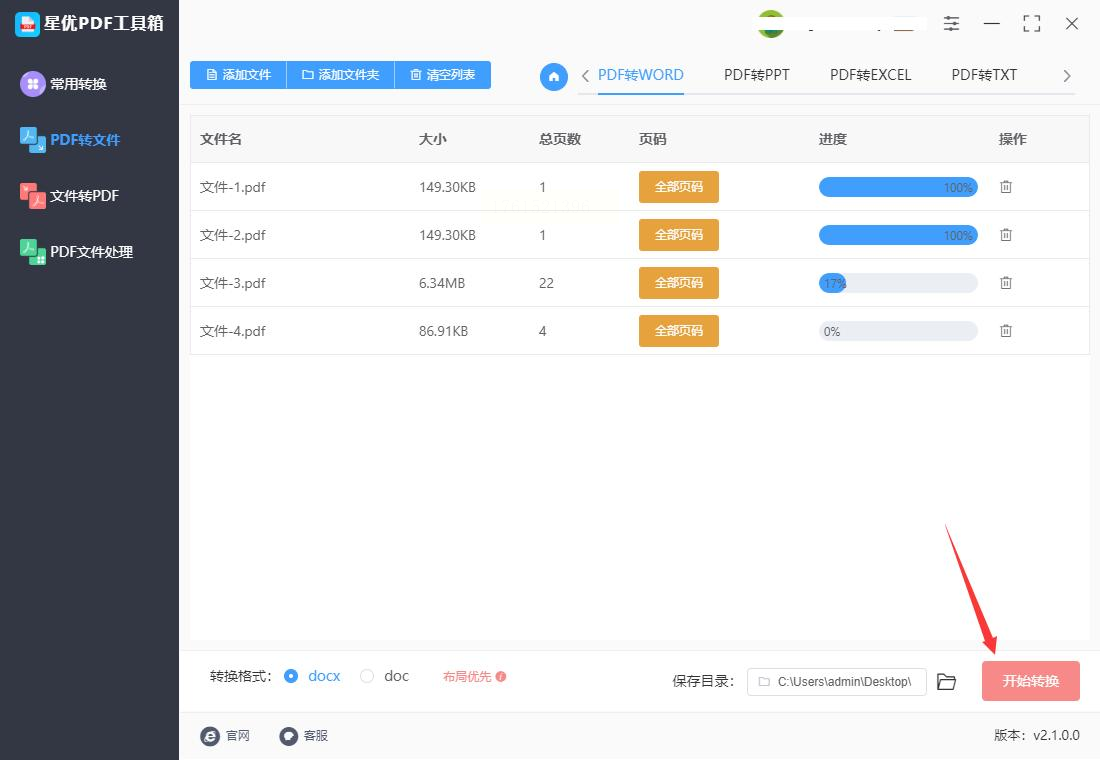Switch to the PDF转TXT tab
Image resolution: width=1100 pixels, height=760 pixels.
coord(984,75)
